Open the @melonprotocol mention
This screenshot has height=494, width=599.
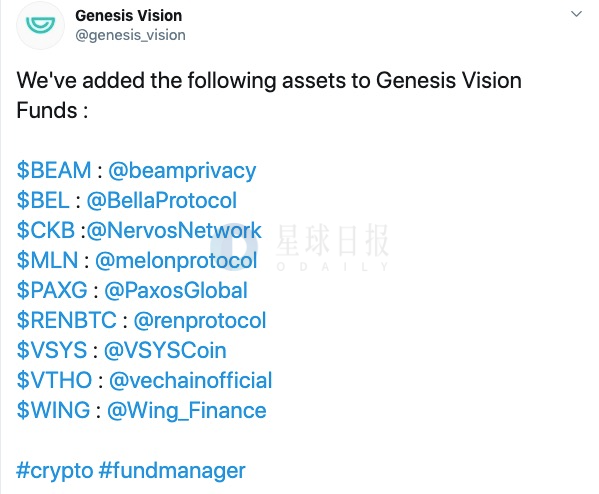point(176,261)
